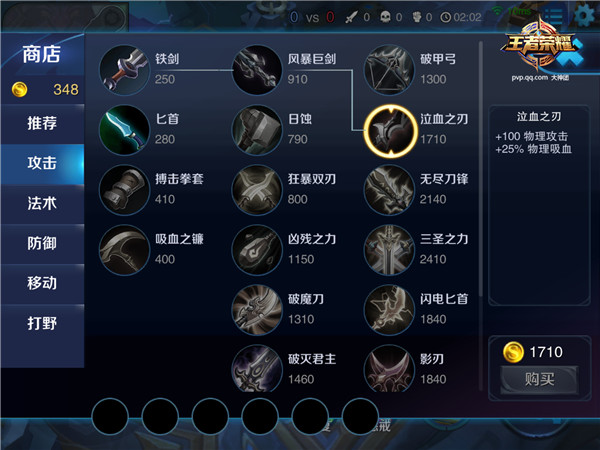Image resolution: width=600 pixels, height=450 pixels.
Task: Pick the 搏击拳套 glove item
Action: pos(124,190)
